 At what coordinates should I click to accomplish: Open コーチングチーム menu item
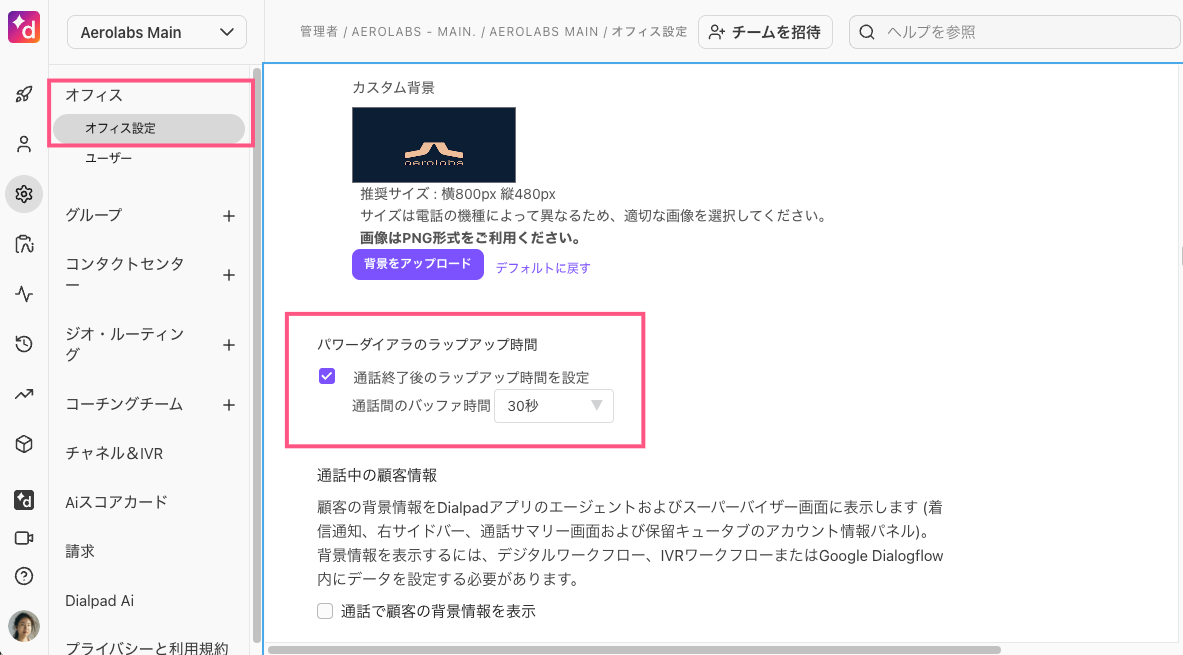pos(124,404)
